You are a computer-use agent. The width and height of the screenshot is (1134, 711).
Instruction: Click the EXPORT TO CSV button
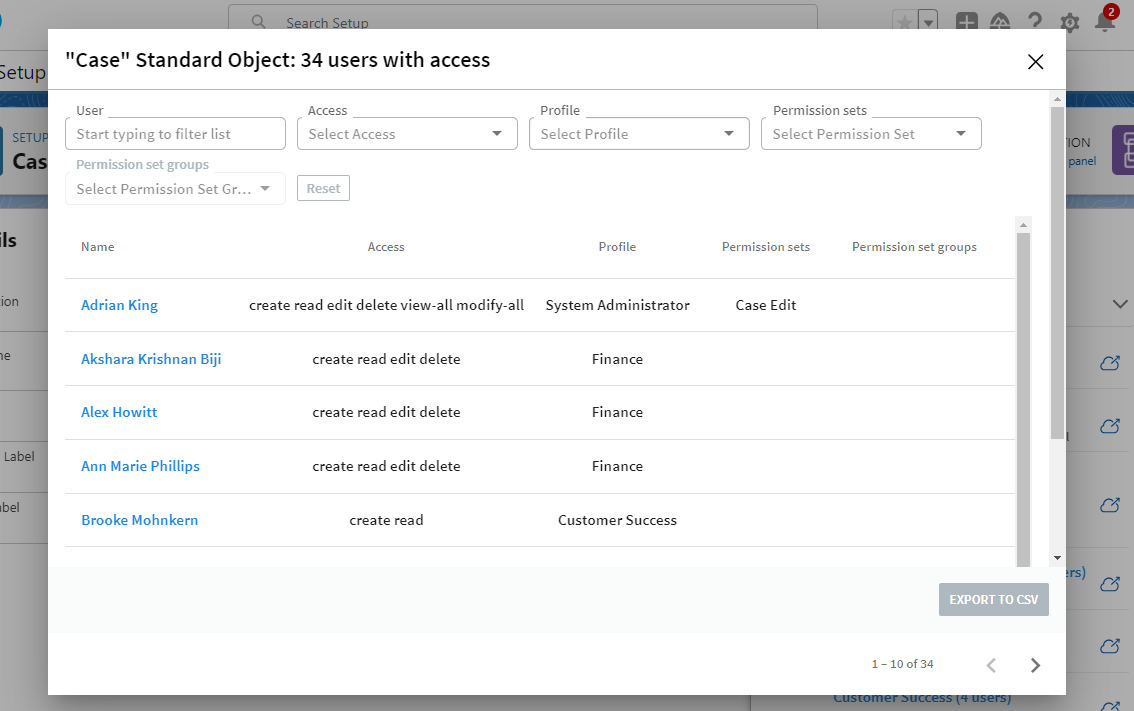993,599
